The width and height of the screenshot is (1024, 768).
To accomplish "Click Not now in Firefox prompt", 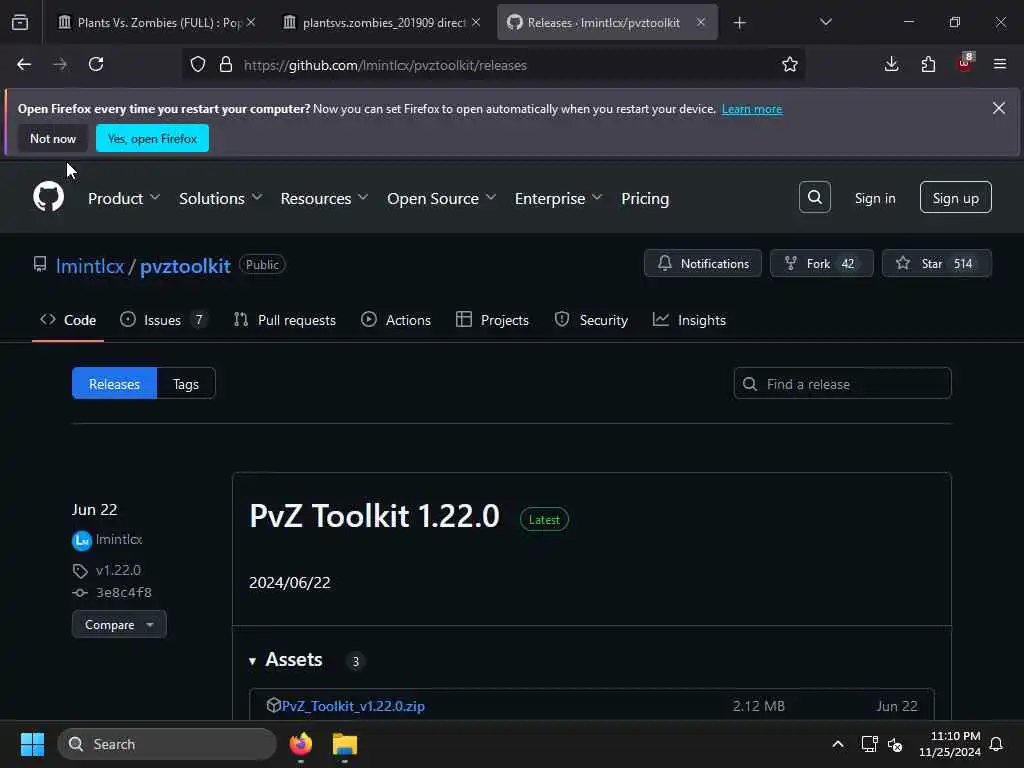I will coord(53,138).
